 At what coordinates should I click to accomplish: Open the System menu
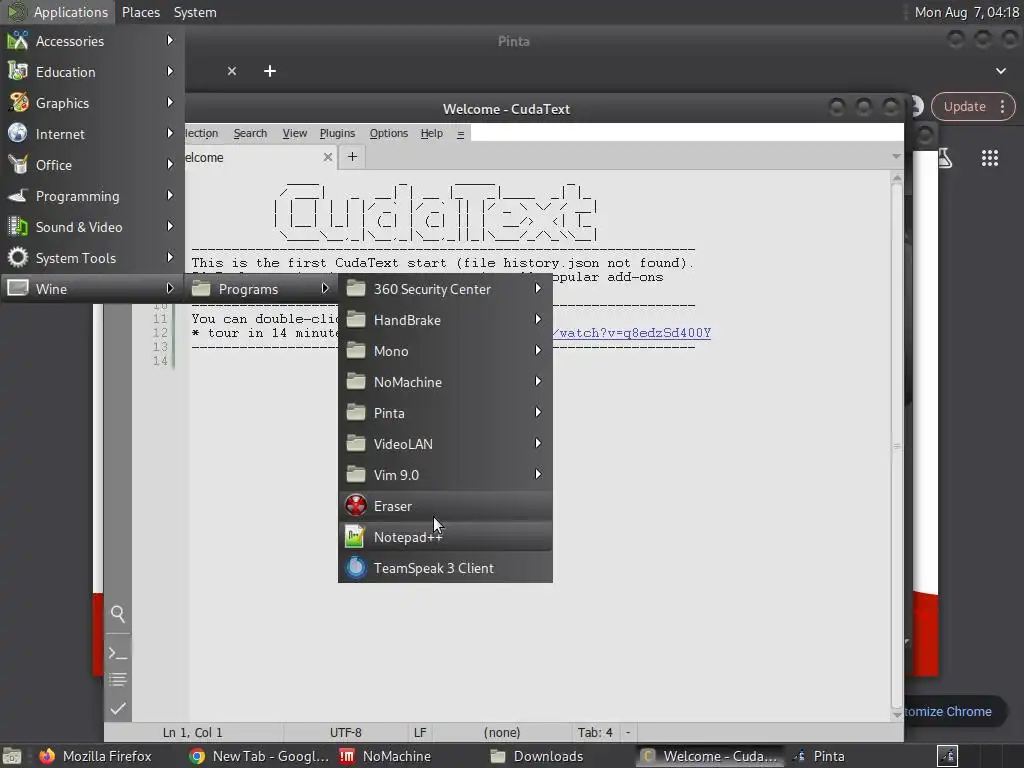pyautogui.click(x=195, y=12)
